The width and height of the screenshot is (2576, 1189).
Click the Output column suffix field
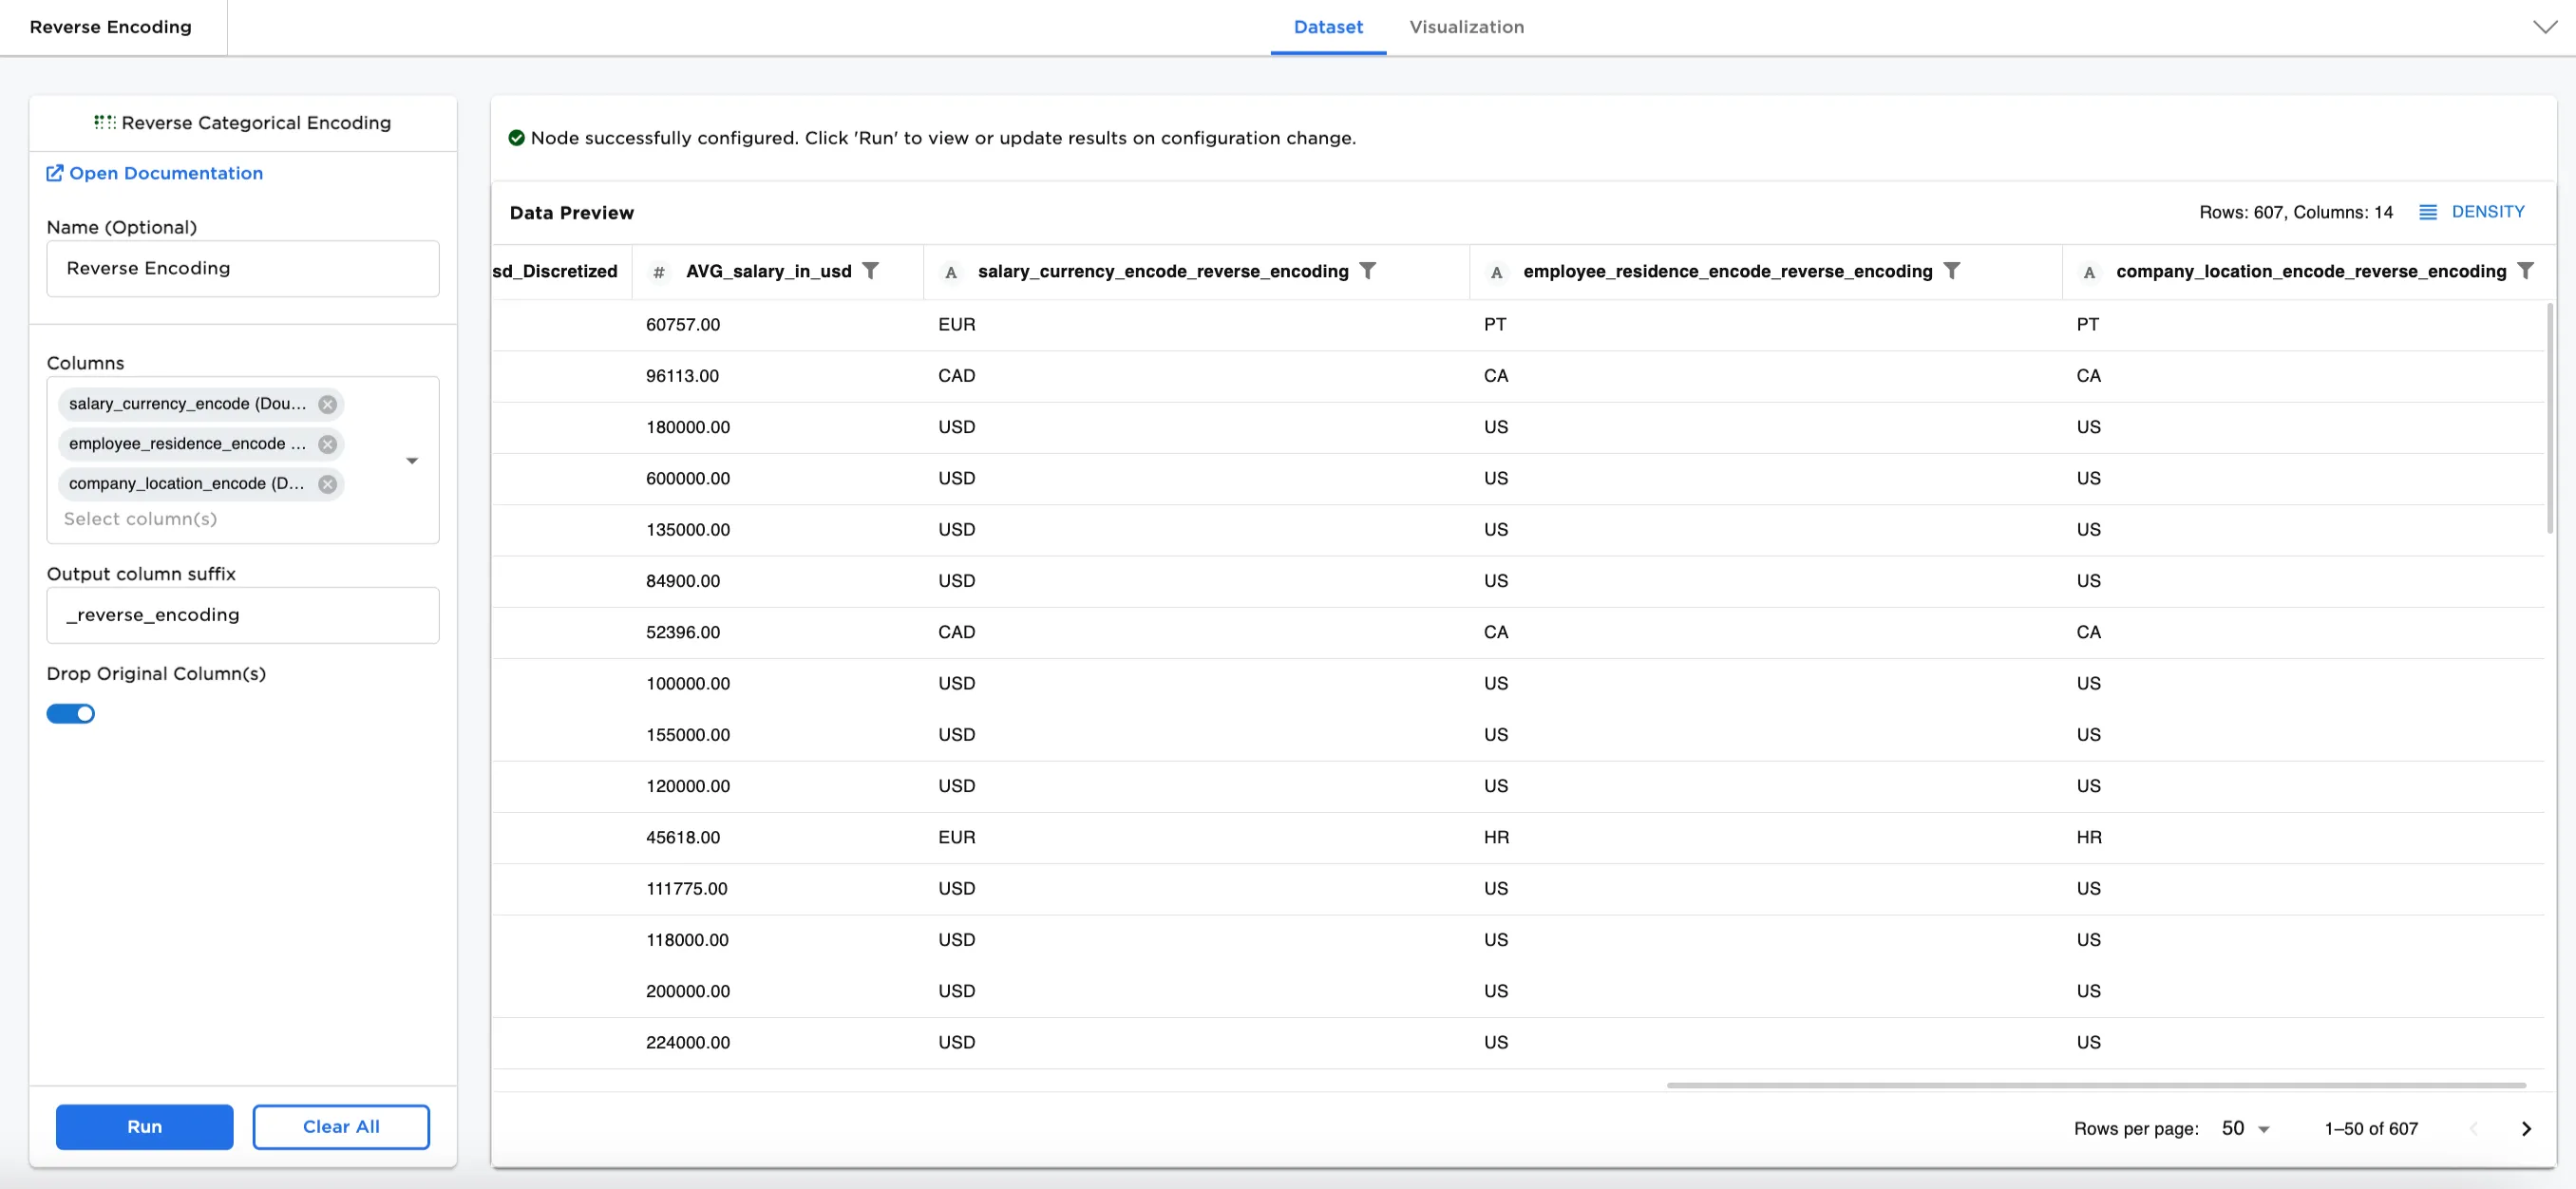[x=243, y=615]
